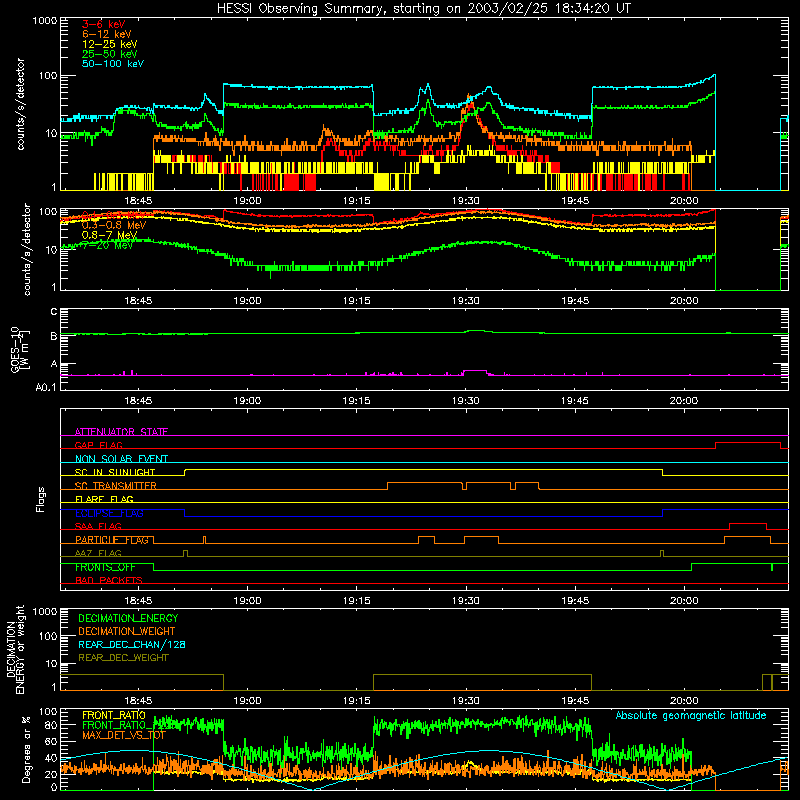Click the GOES bump peak at 19:30
The width and height of the screenshot is (800, 800).
click(x=476, y=331)
